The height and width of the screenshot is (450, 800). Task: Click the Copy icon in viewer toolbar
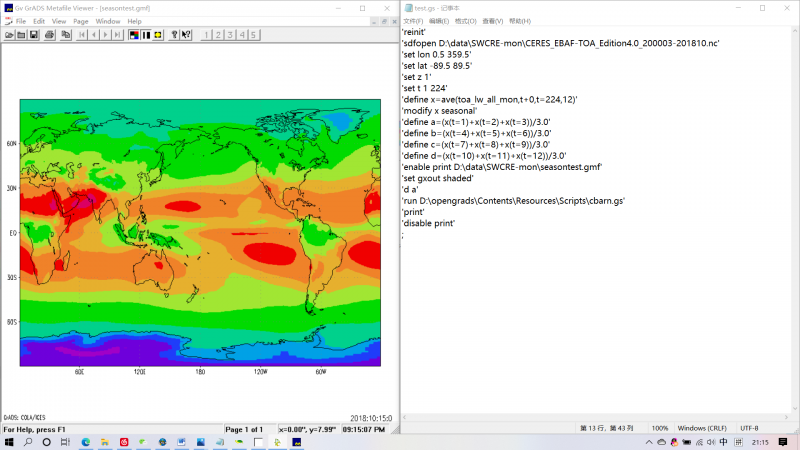(66, 35)
